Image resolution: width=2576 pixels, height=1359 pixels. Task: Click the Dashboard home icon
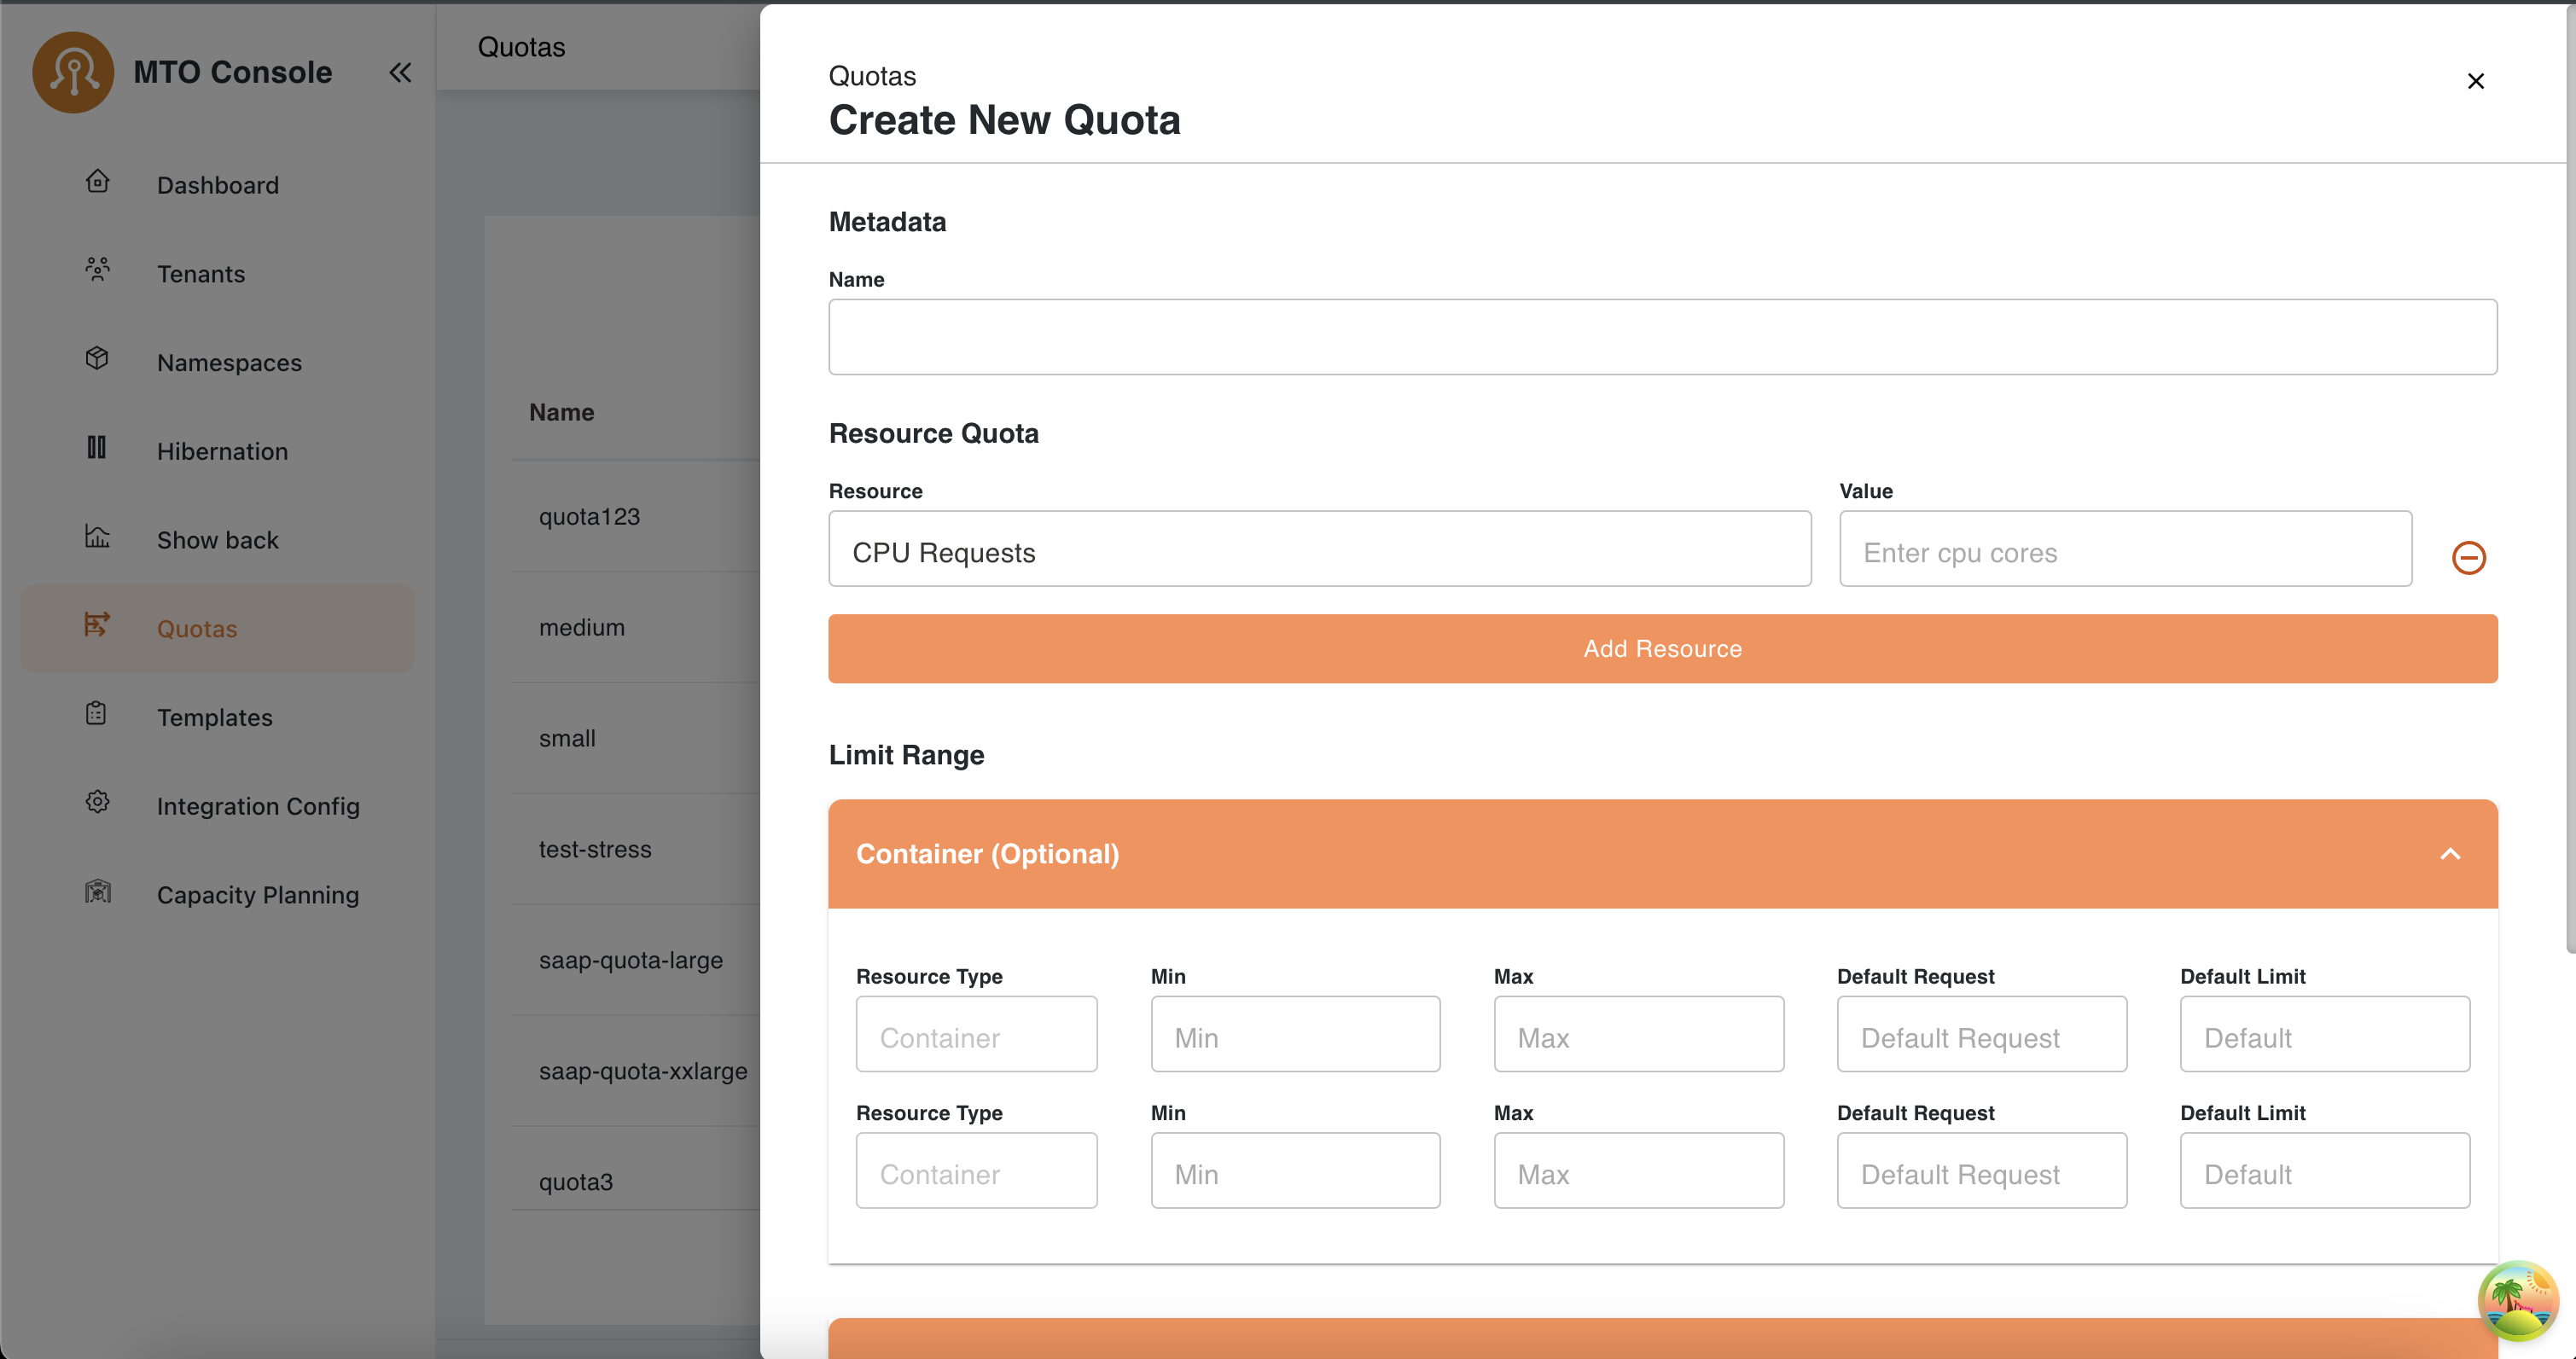[x=97, y=182]
